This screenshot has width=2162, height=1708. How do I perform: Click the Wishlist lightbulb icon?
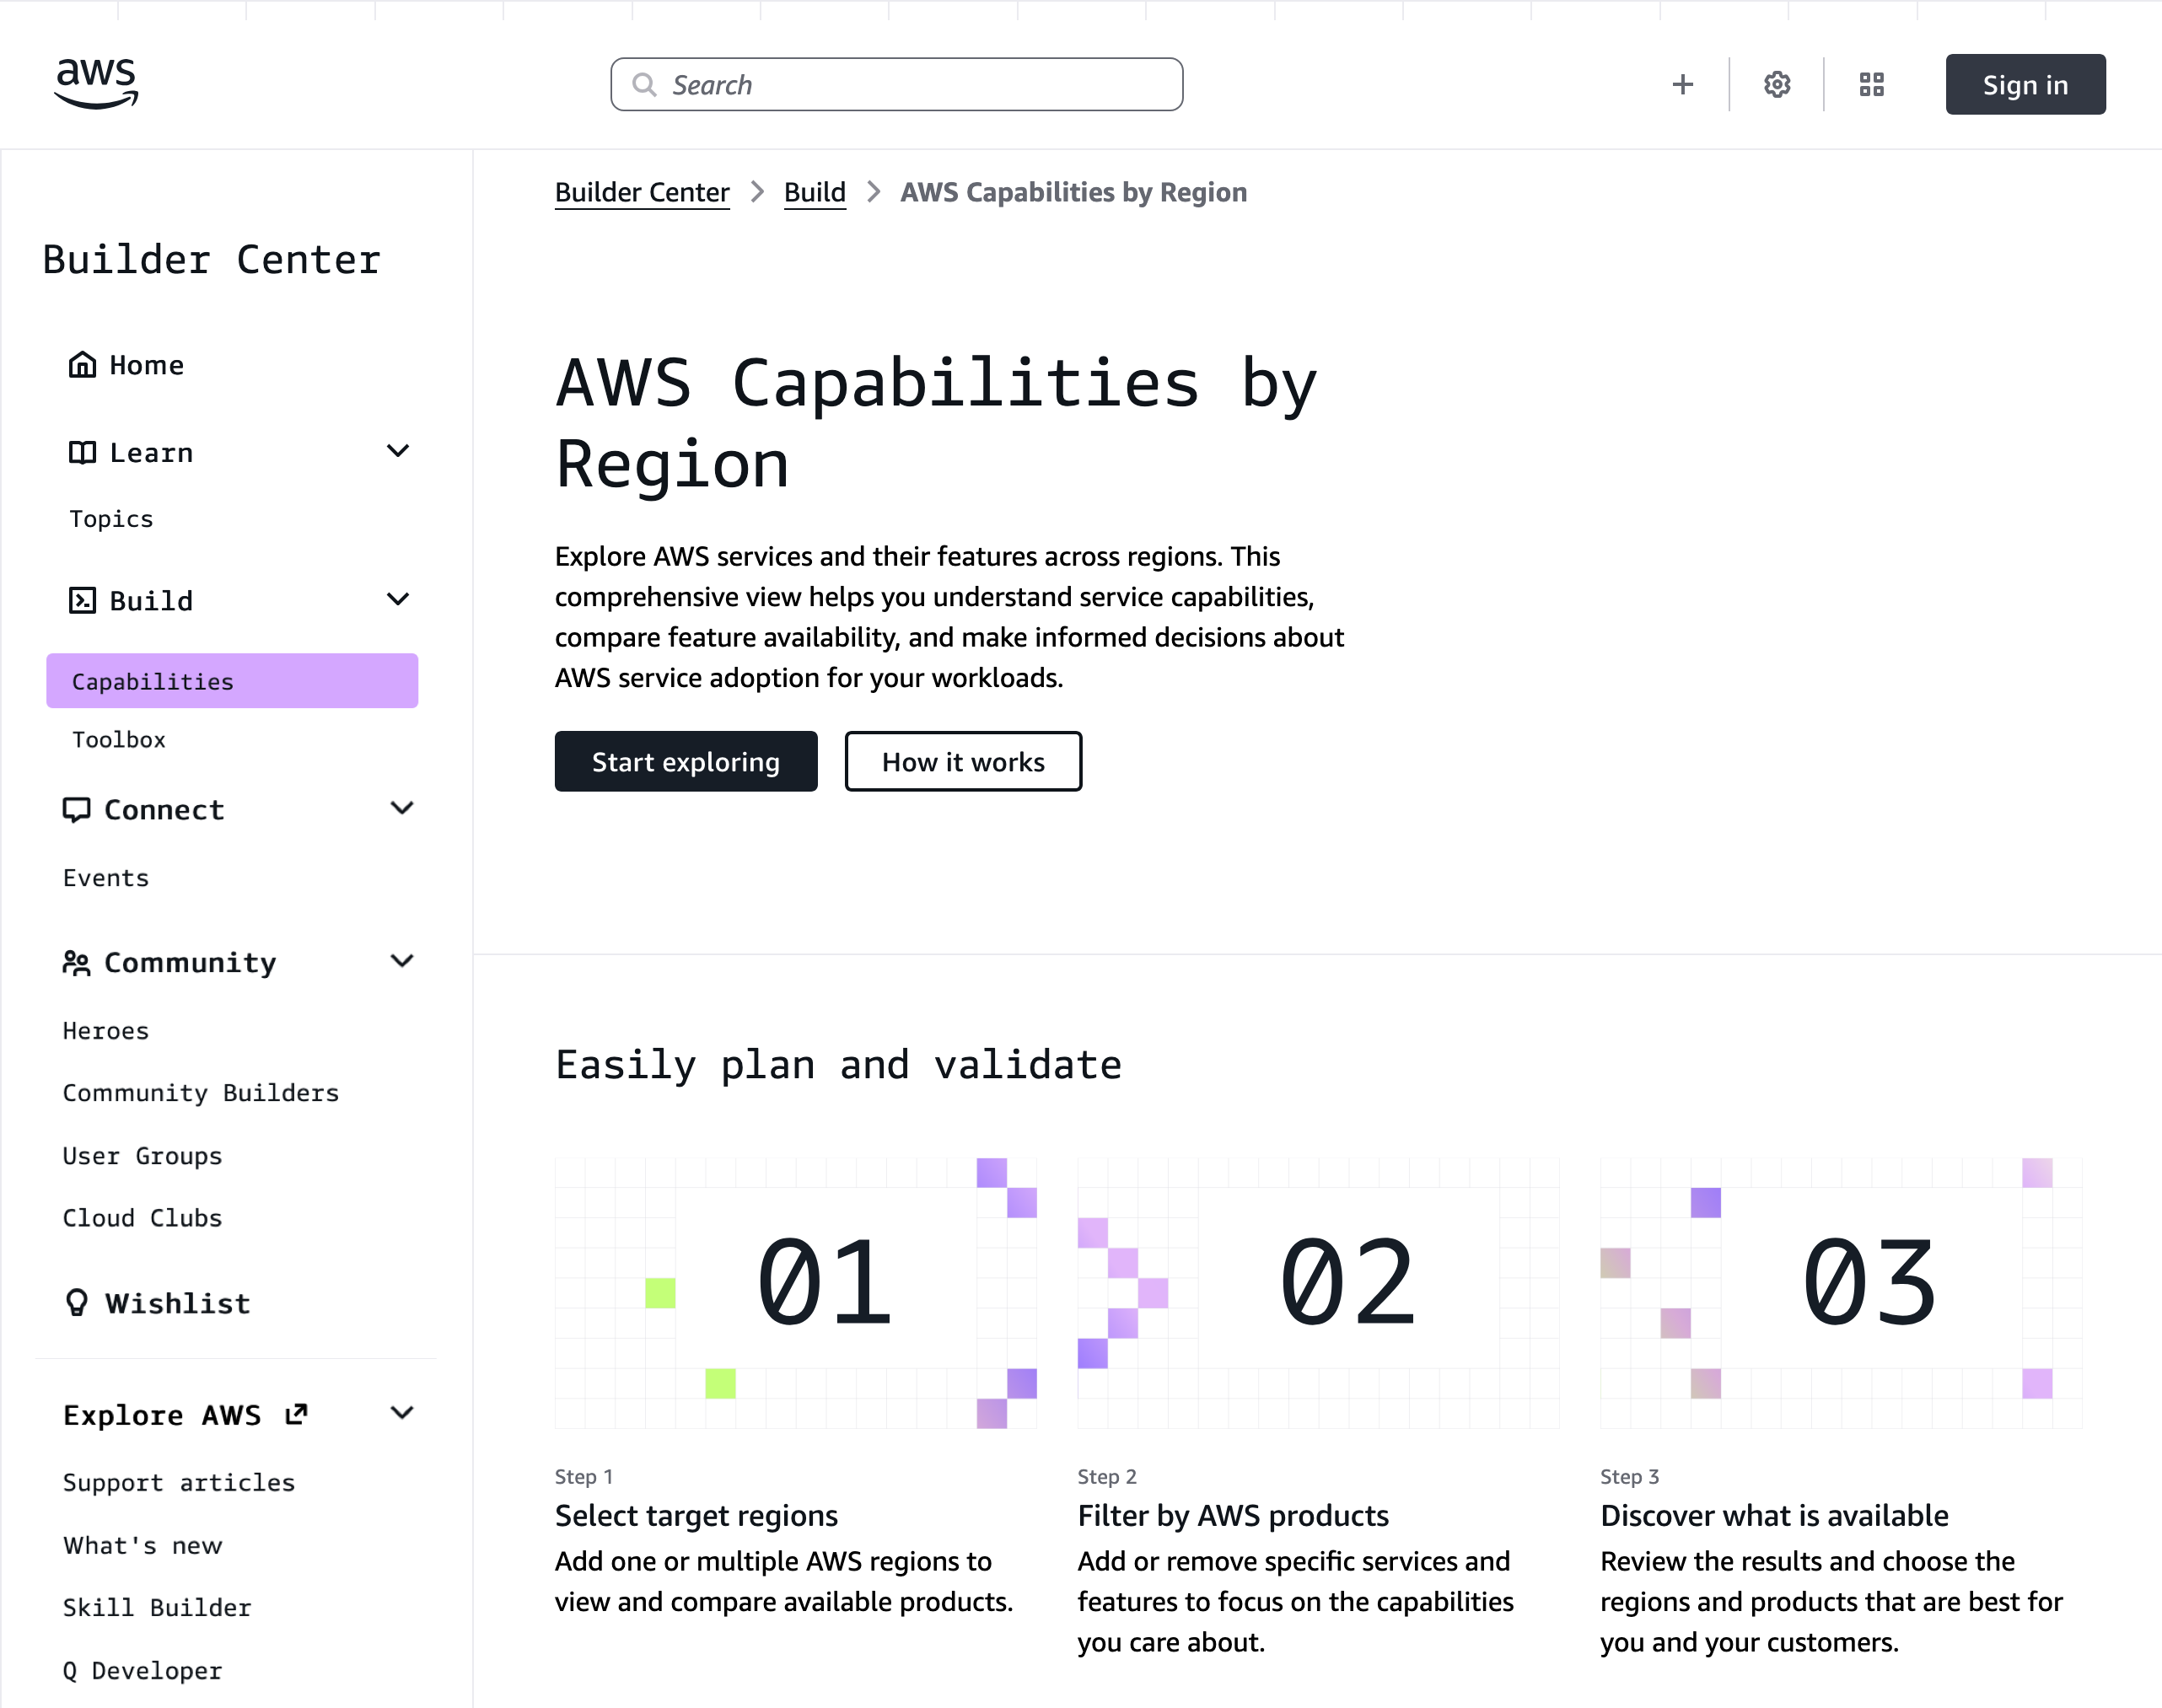coord(77,1302)
